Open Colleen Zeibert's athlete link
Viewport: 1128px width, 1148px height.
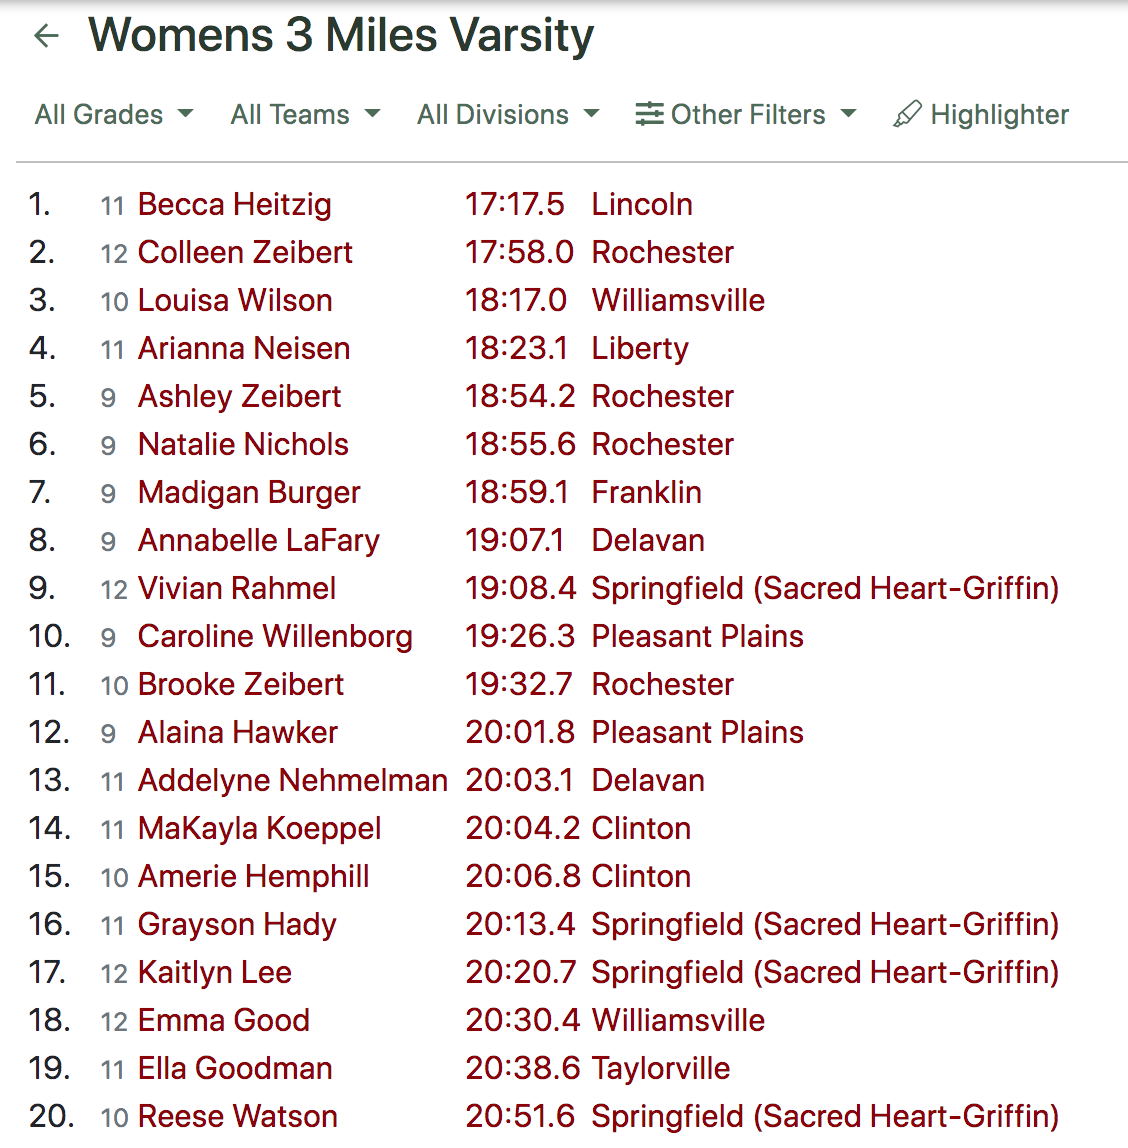tap(245, 253)
